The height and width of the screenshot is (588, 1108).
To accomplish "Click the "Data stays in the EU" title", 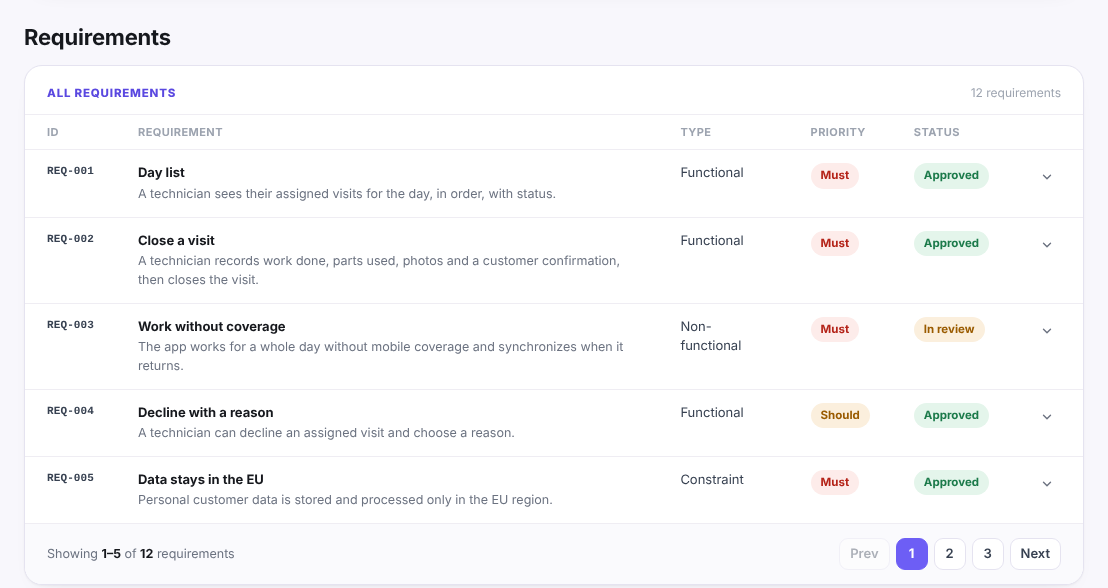I will tap(201, 480).
